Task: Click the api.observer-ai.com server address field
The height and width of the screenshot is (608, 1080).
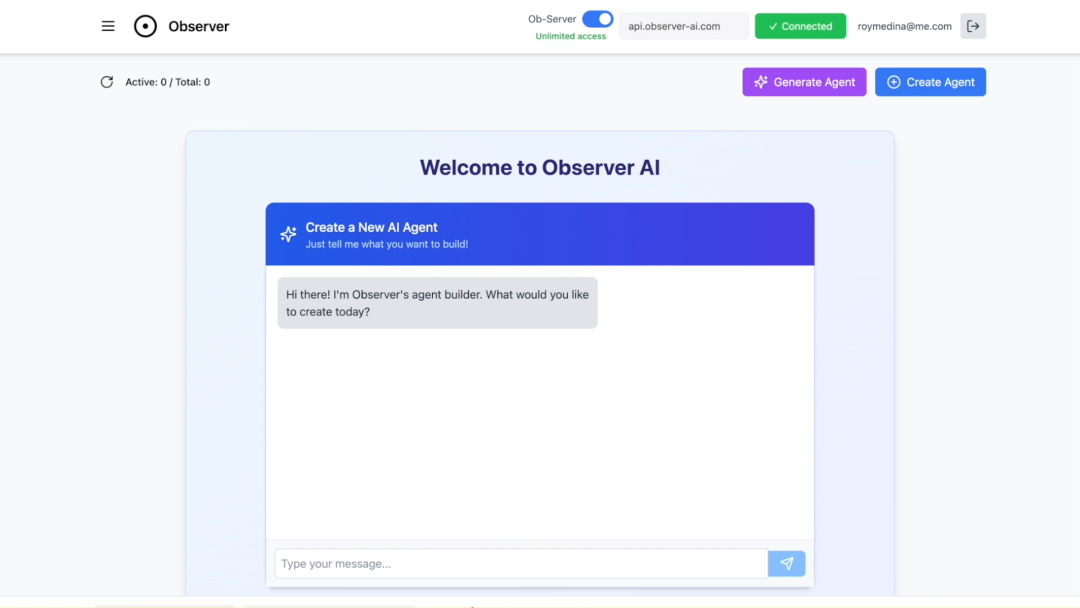Action: coord(683,26)
